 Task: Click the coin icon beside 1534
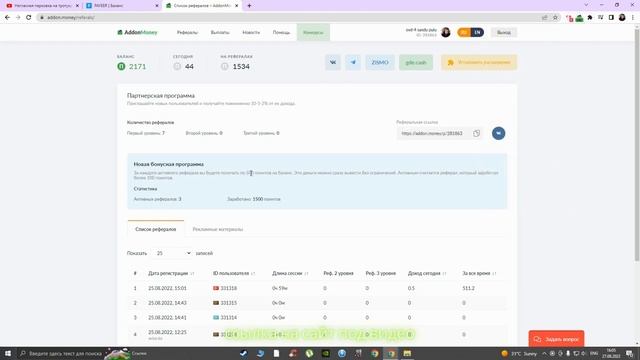(x=224, y=66)
